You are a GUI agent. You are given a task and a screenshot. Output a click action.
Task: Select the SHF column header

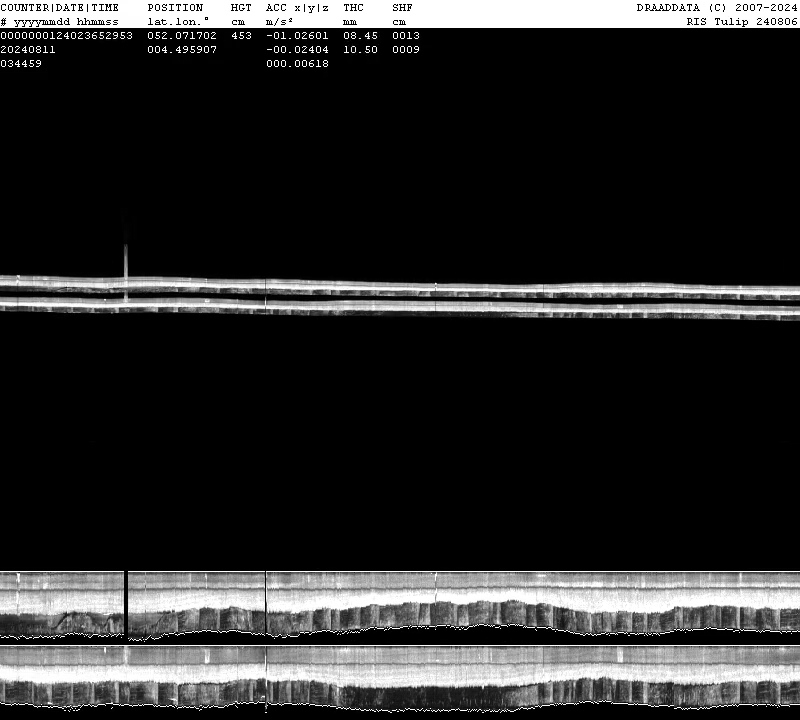click(x=402, y=7)
